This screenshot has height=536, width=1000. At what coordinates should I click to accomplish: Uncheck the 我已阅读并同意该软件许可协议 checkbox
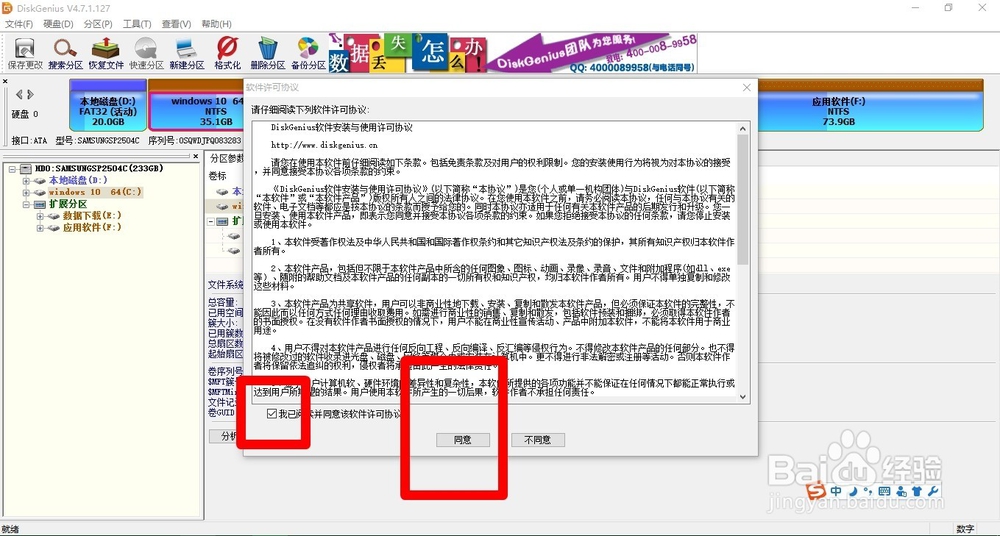coord(272,414)
